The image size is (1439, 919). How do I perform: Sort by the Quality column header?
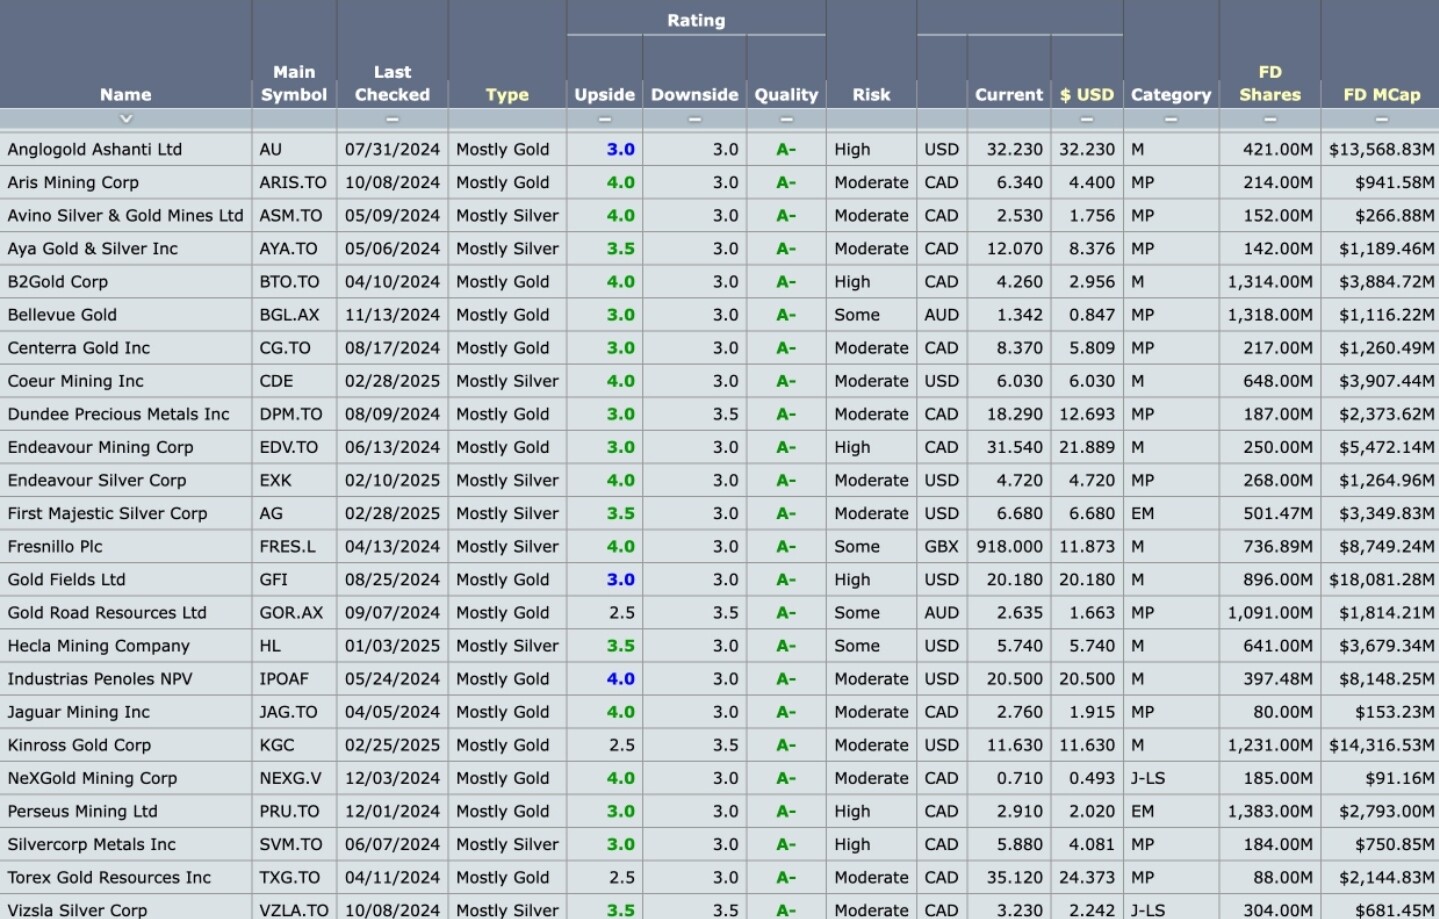click(x=786, y=95)
